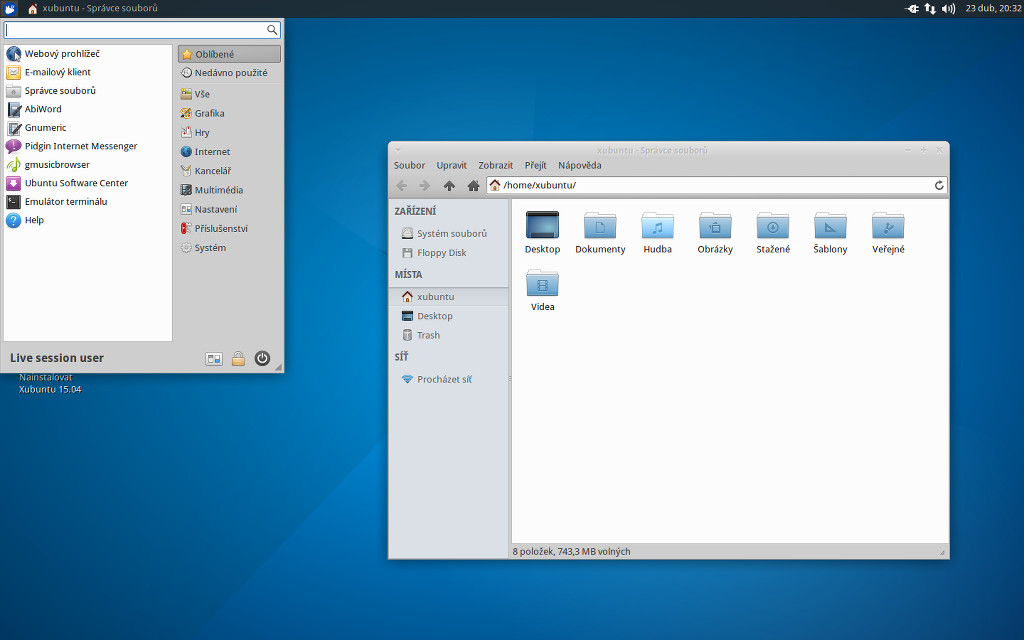Open the Soubor menu
The width and height of the screenshot is (1024, 640).
click(409, 166)
